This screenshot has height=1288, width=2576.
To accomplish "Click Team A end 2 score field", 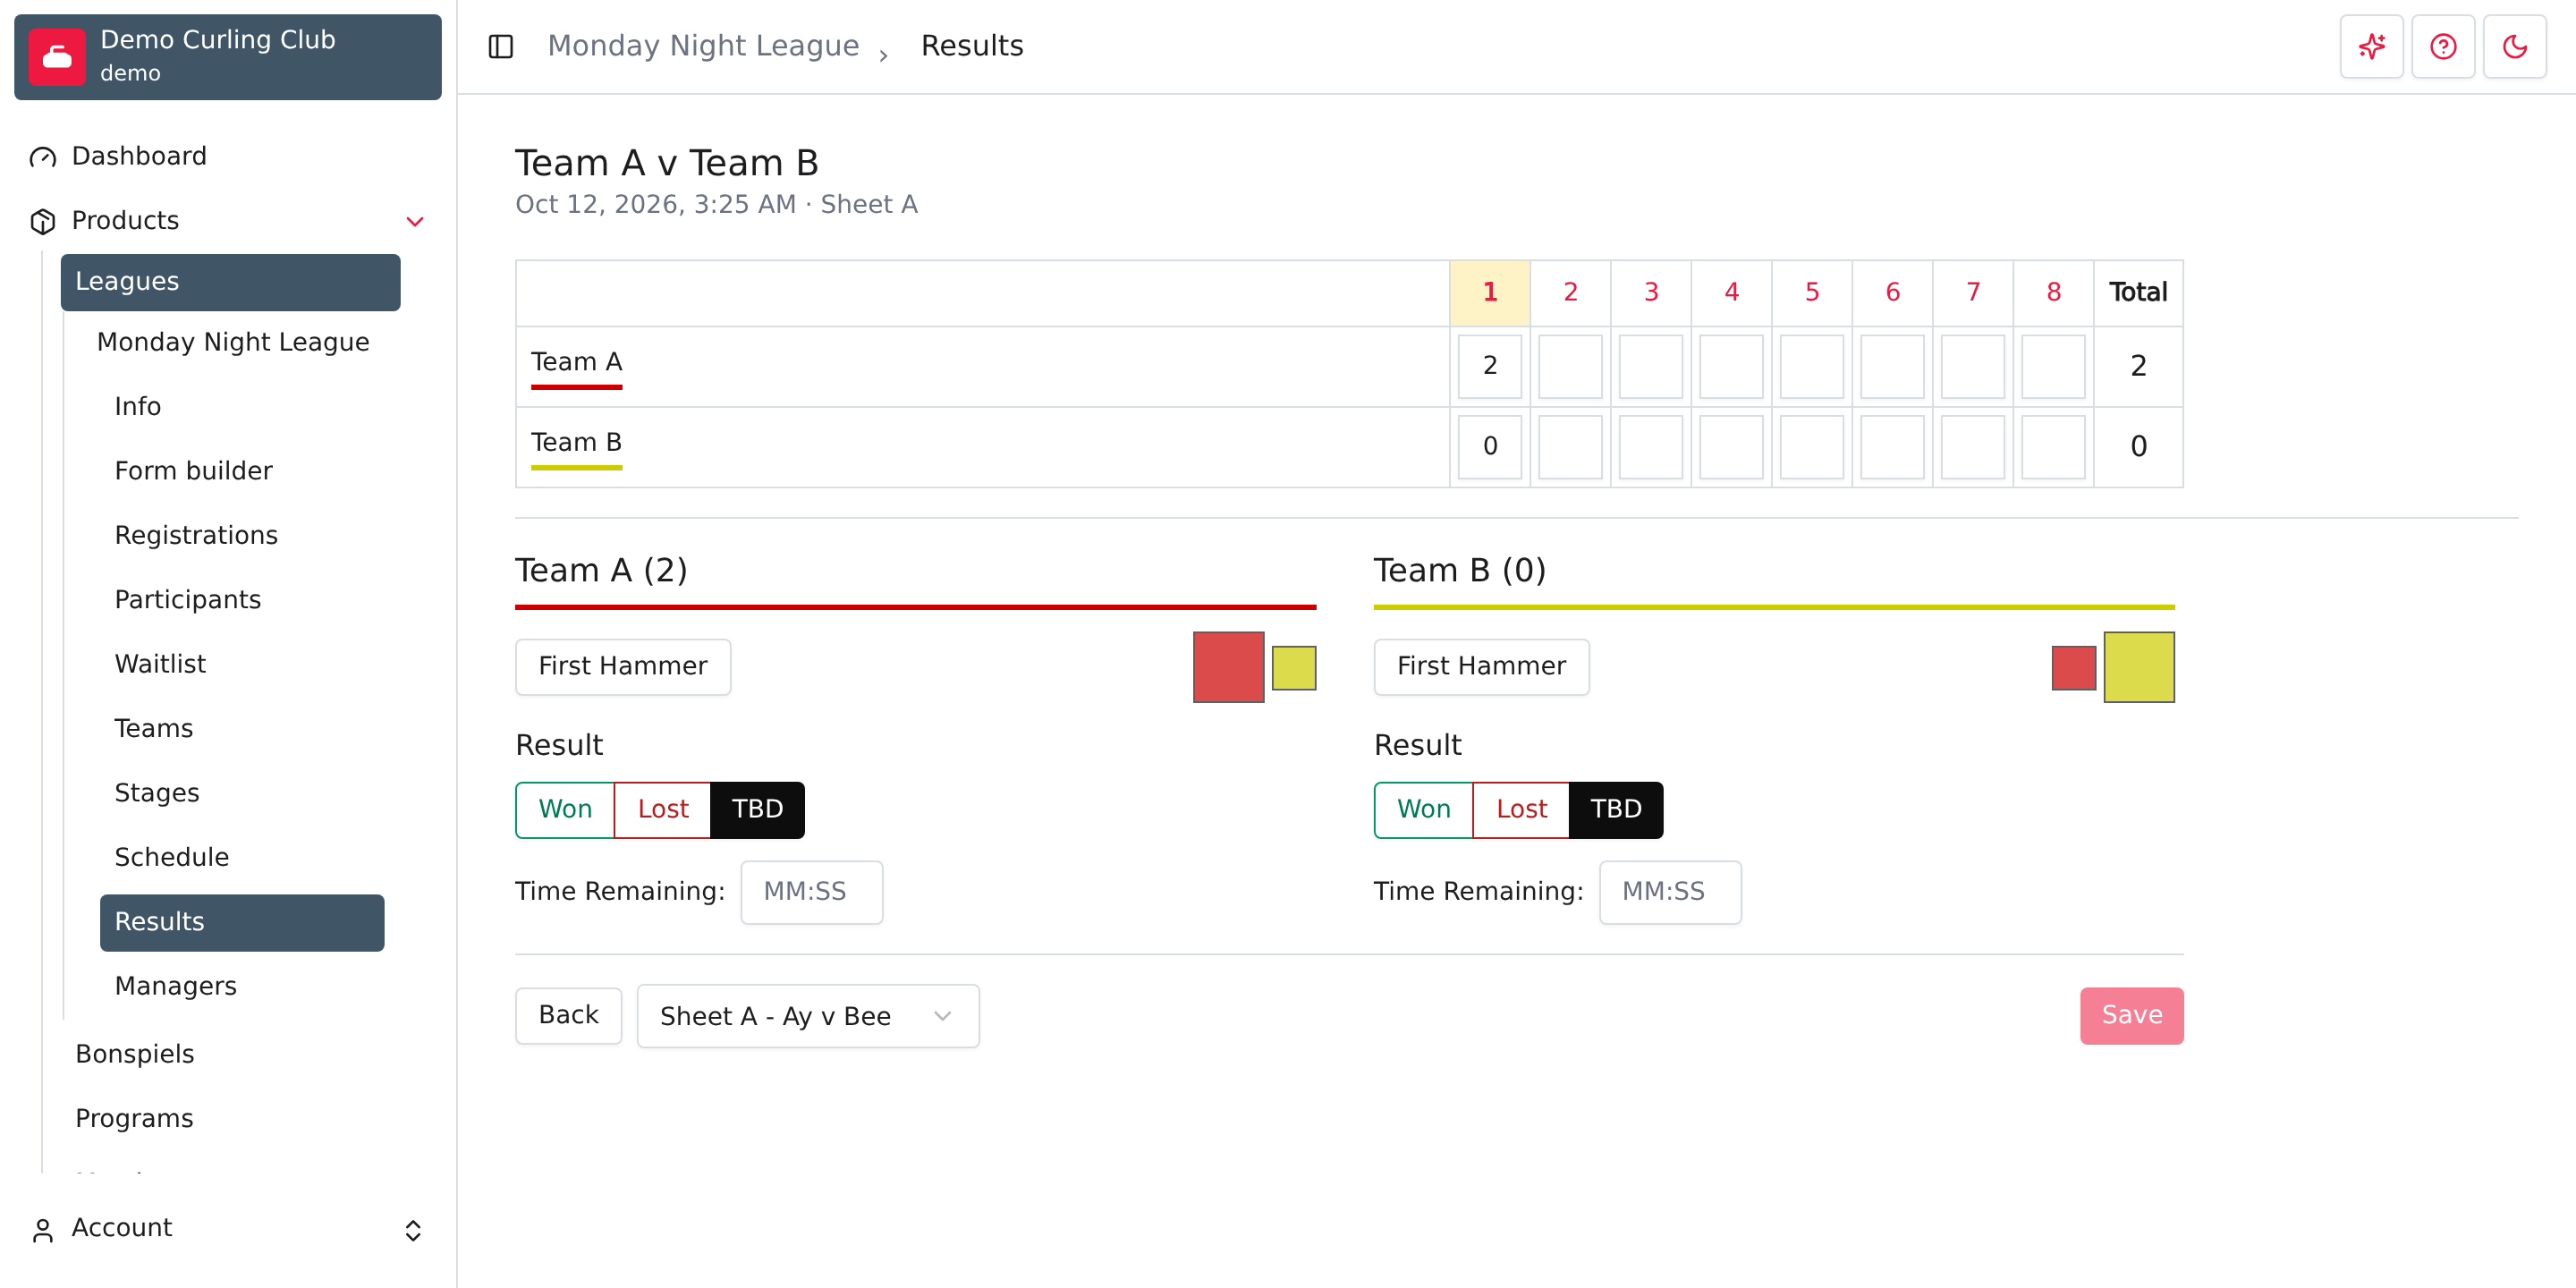I will [x=1570, y=366].
